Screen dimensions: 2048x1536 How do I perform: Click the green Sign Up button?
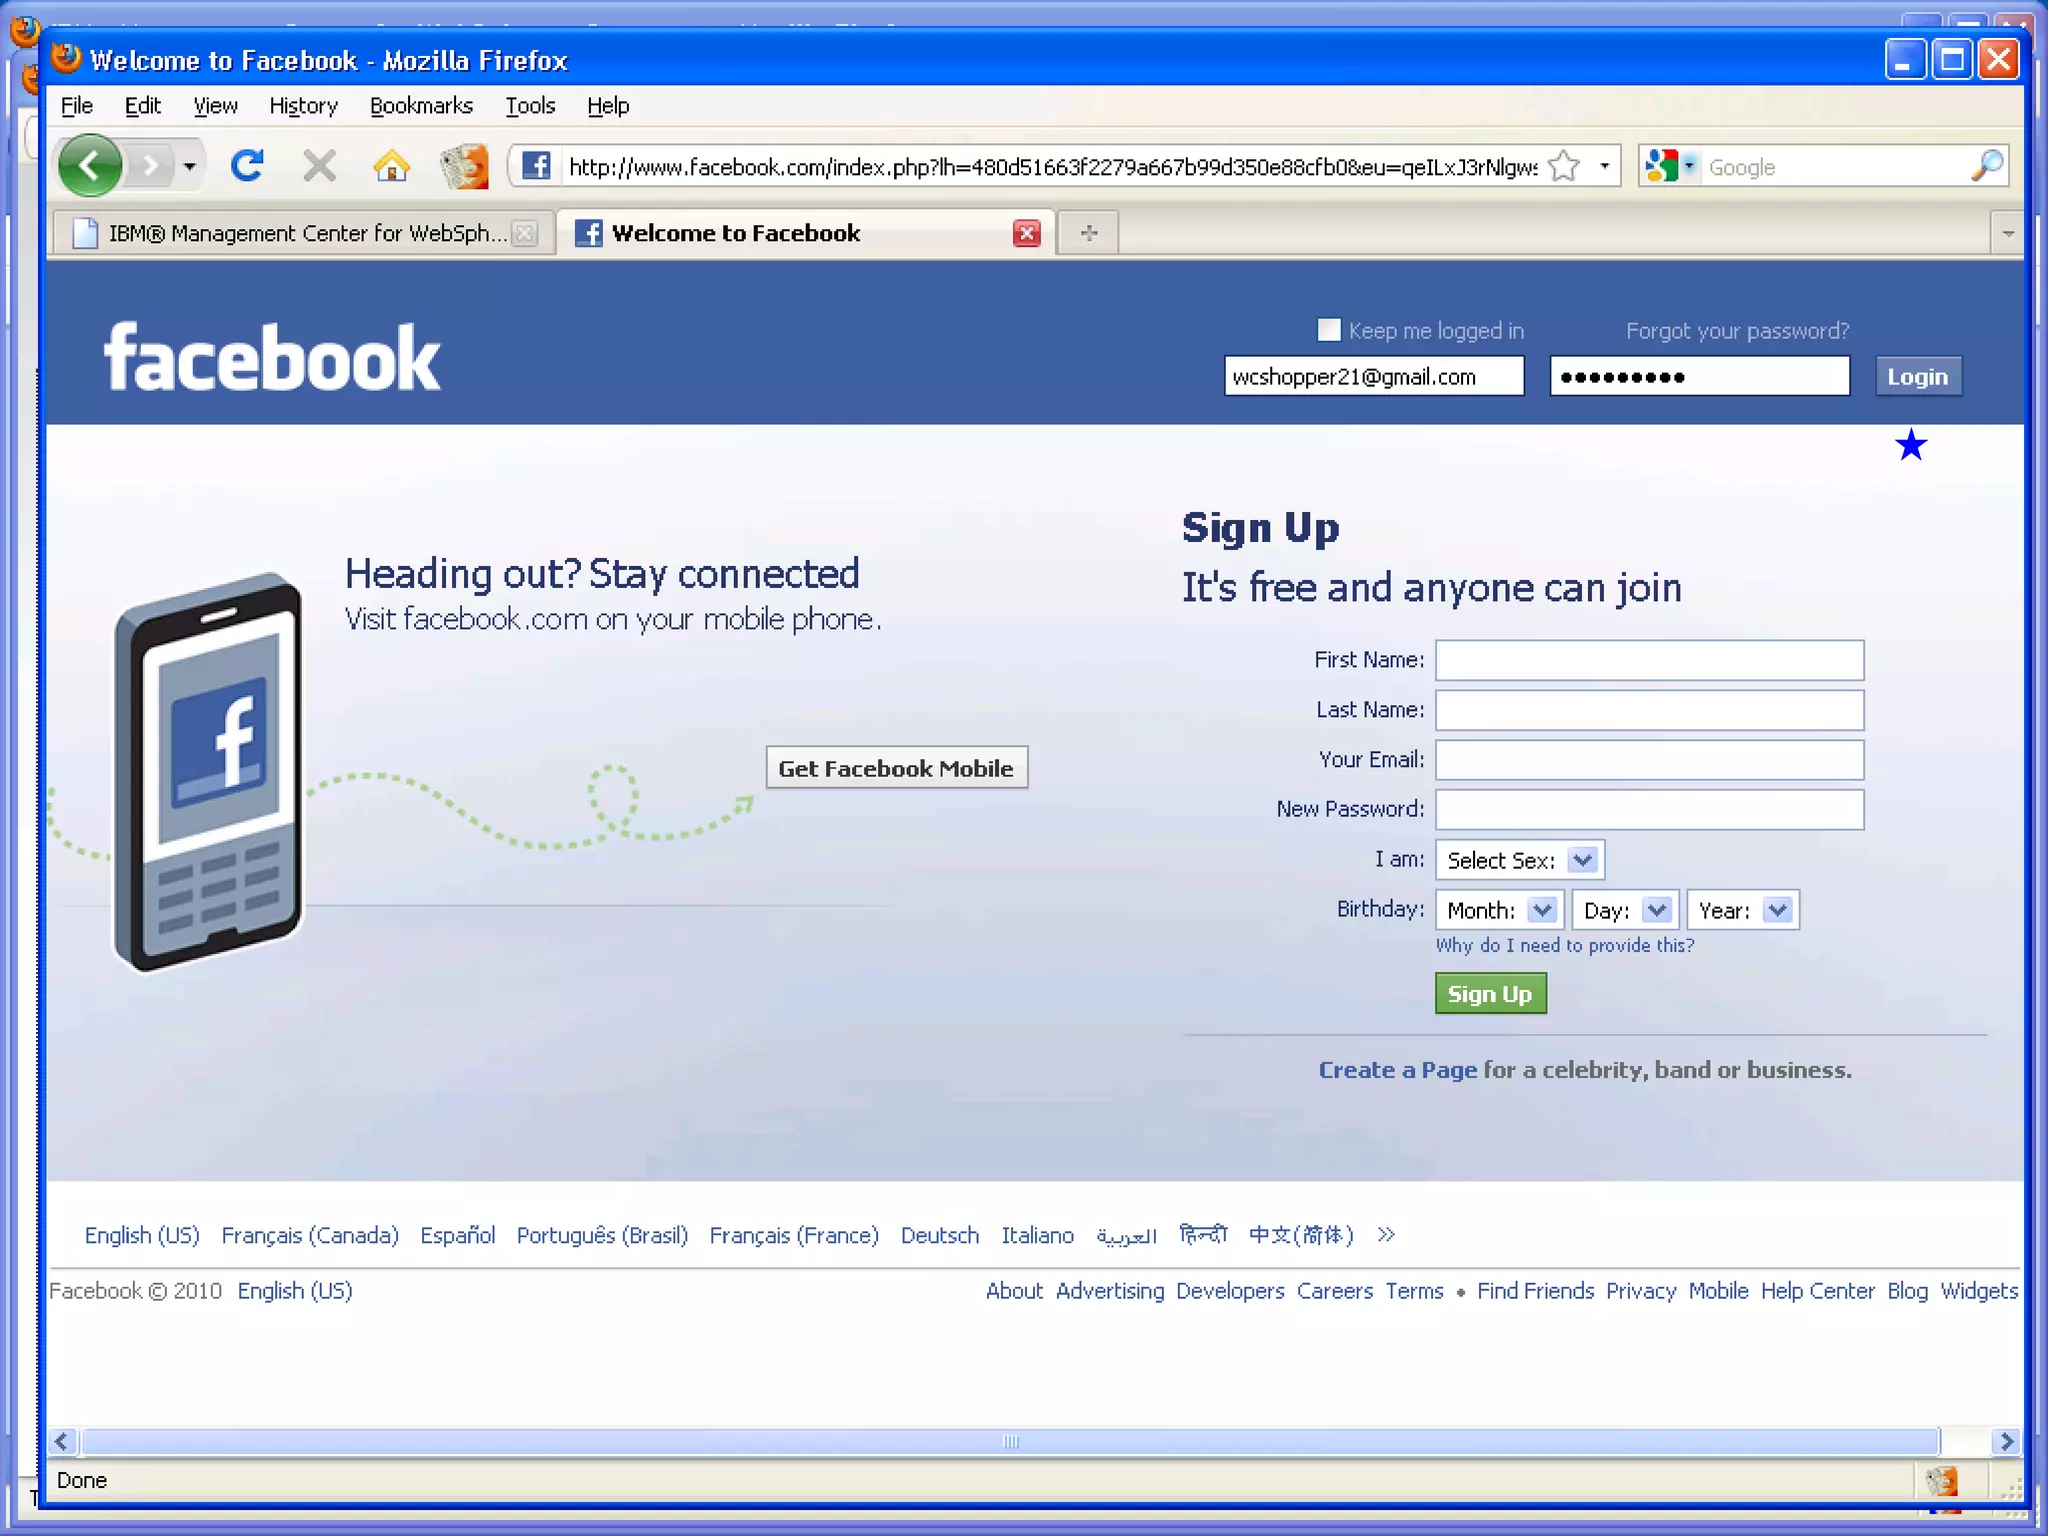click(x=1489, y=994)
